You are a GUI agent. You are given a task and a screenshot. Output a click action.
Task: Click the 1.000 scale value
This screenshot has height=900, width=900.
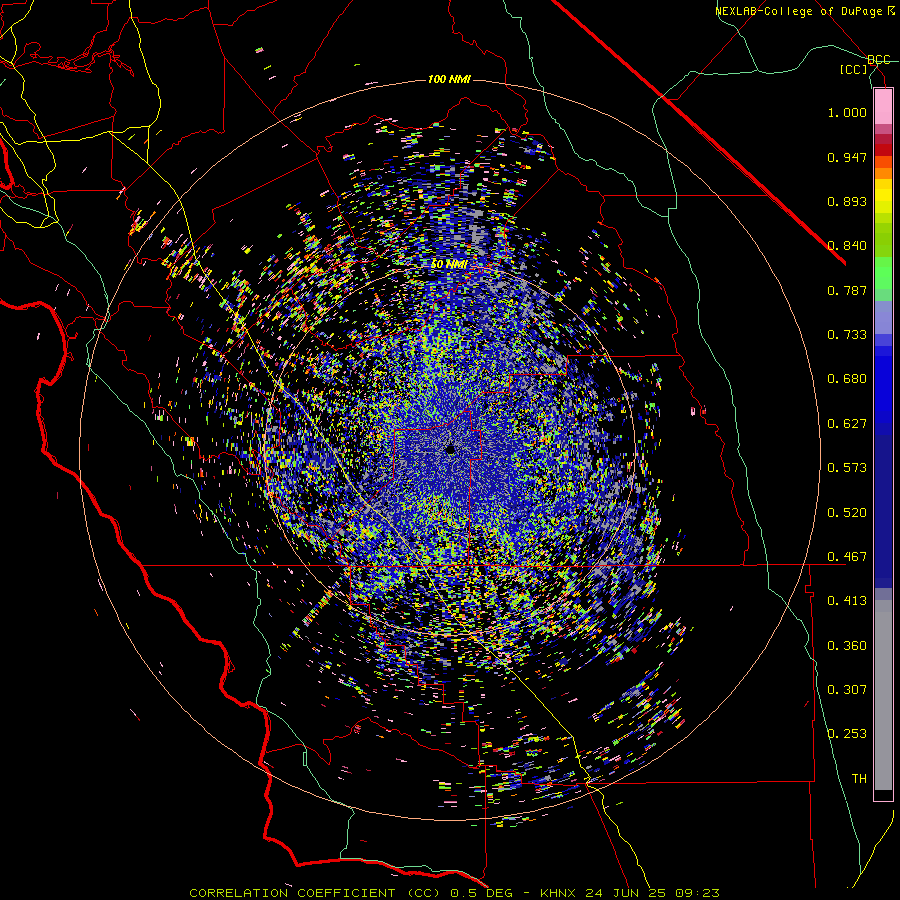pyautogui.click(x=847, y=112)
